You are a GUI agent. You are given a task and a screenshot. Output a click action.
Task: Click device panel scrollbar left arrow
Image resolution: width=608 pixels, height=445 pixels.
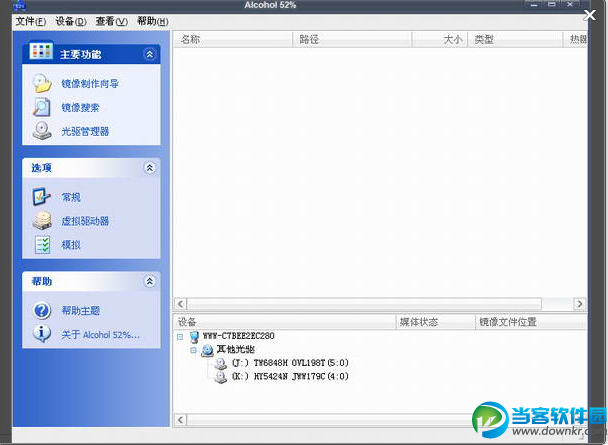click(181, 420)
